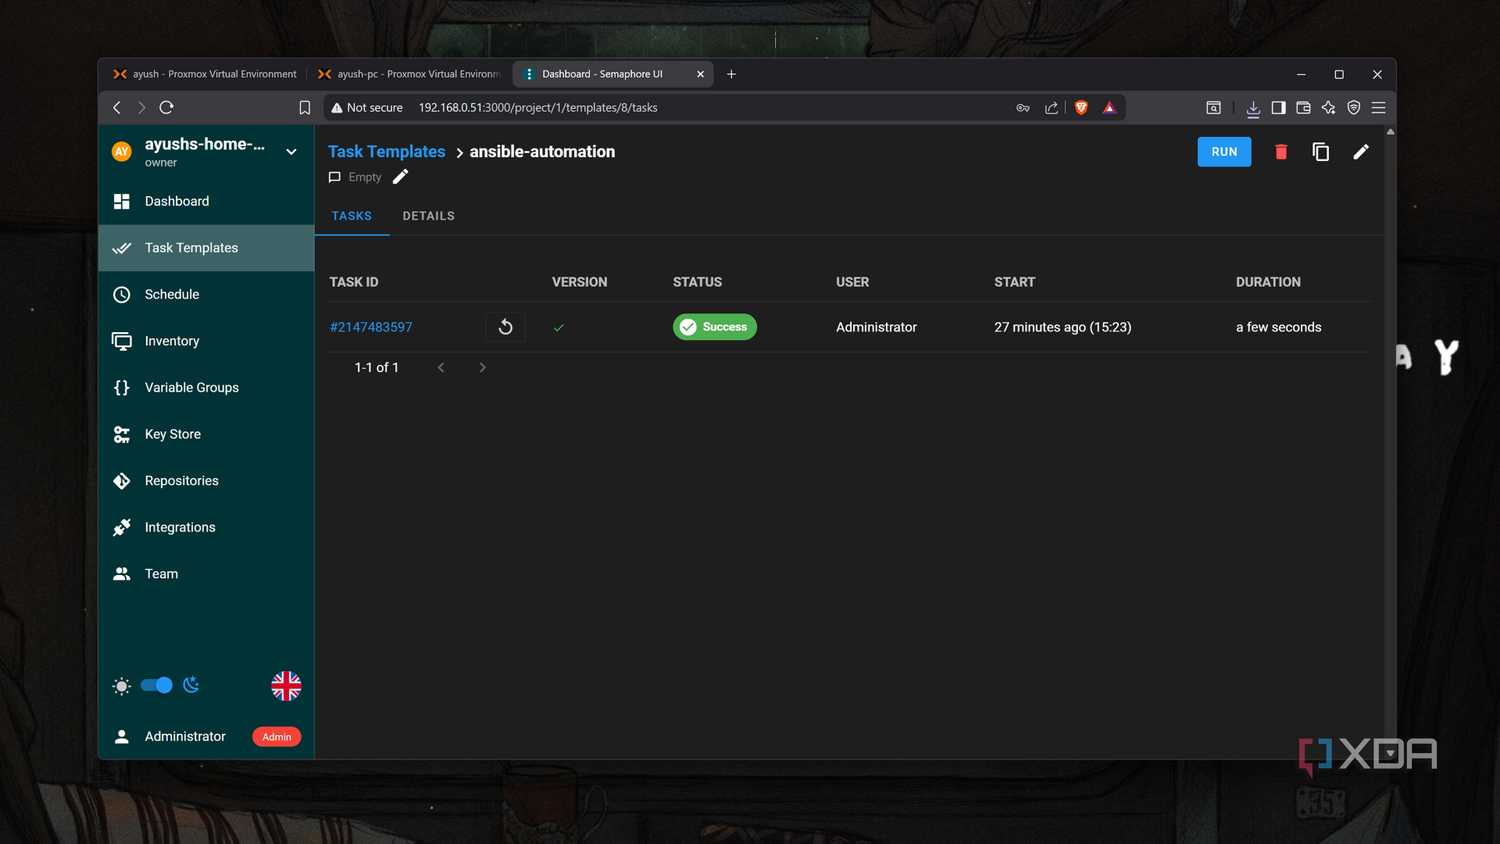Viewport: 1500px width, 844px height.
Task: Bookmark this page icon
Action: click(305, 108)
